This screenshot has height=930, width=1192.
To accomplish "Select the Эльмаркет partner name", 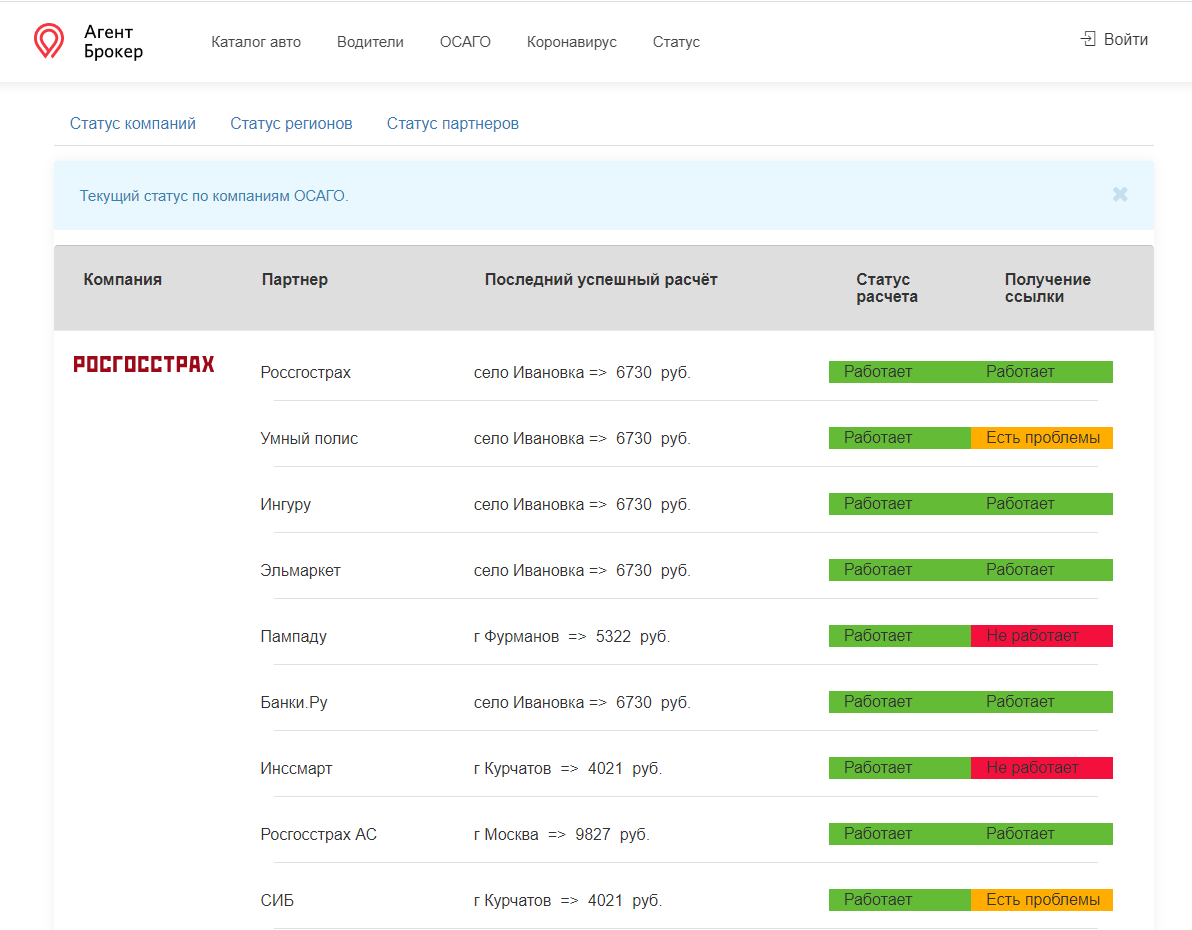I will click(x=300, y=570).
